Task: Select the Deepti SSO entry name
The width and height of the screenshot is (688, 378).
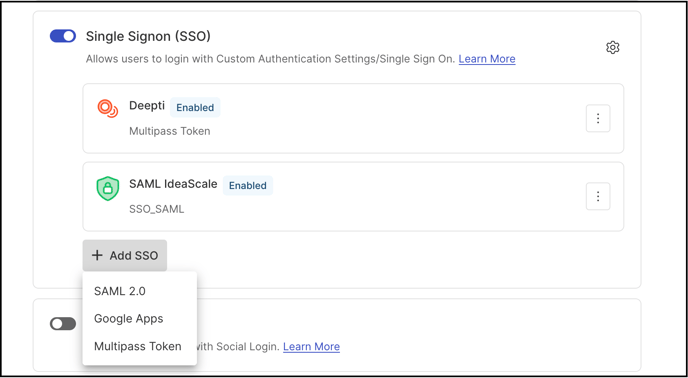Action: pyautogui.click(x=147, y=106)
